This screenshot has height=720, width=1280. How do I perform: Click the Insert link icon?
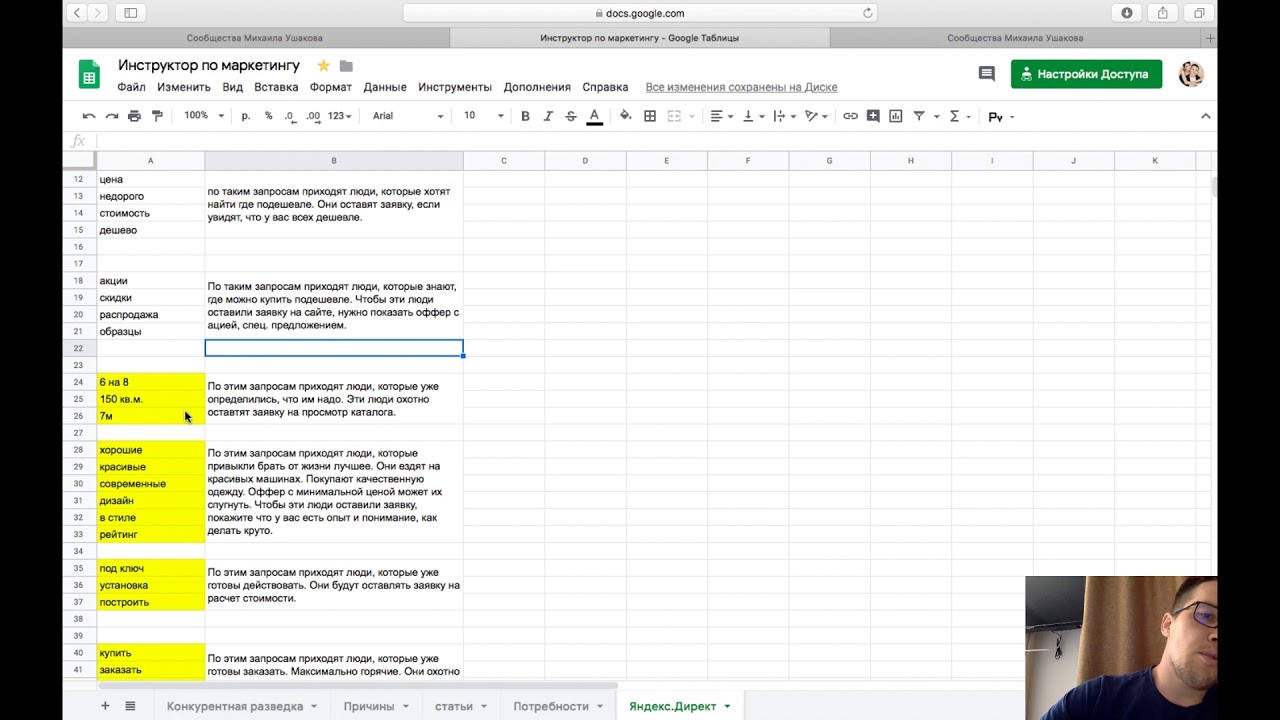click(x=850, y=116)
